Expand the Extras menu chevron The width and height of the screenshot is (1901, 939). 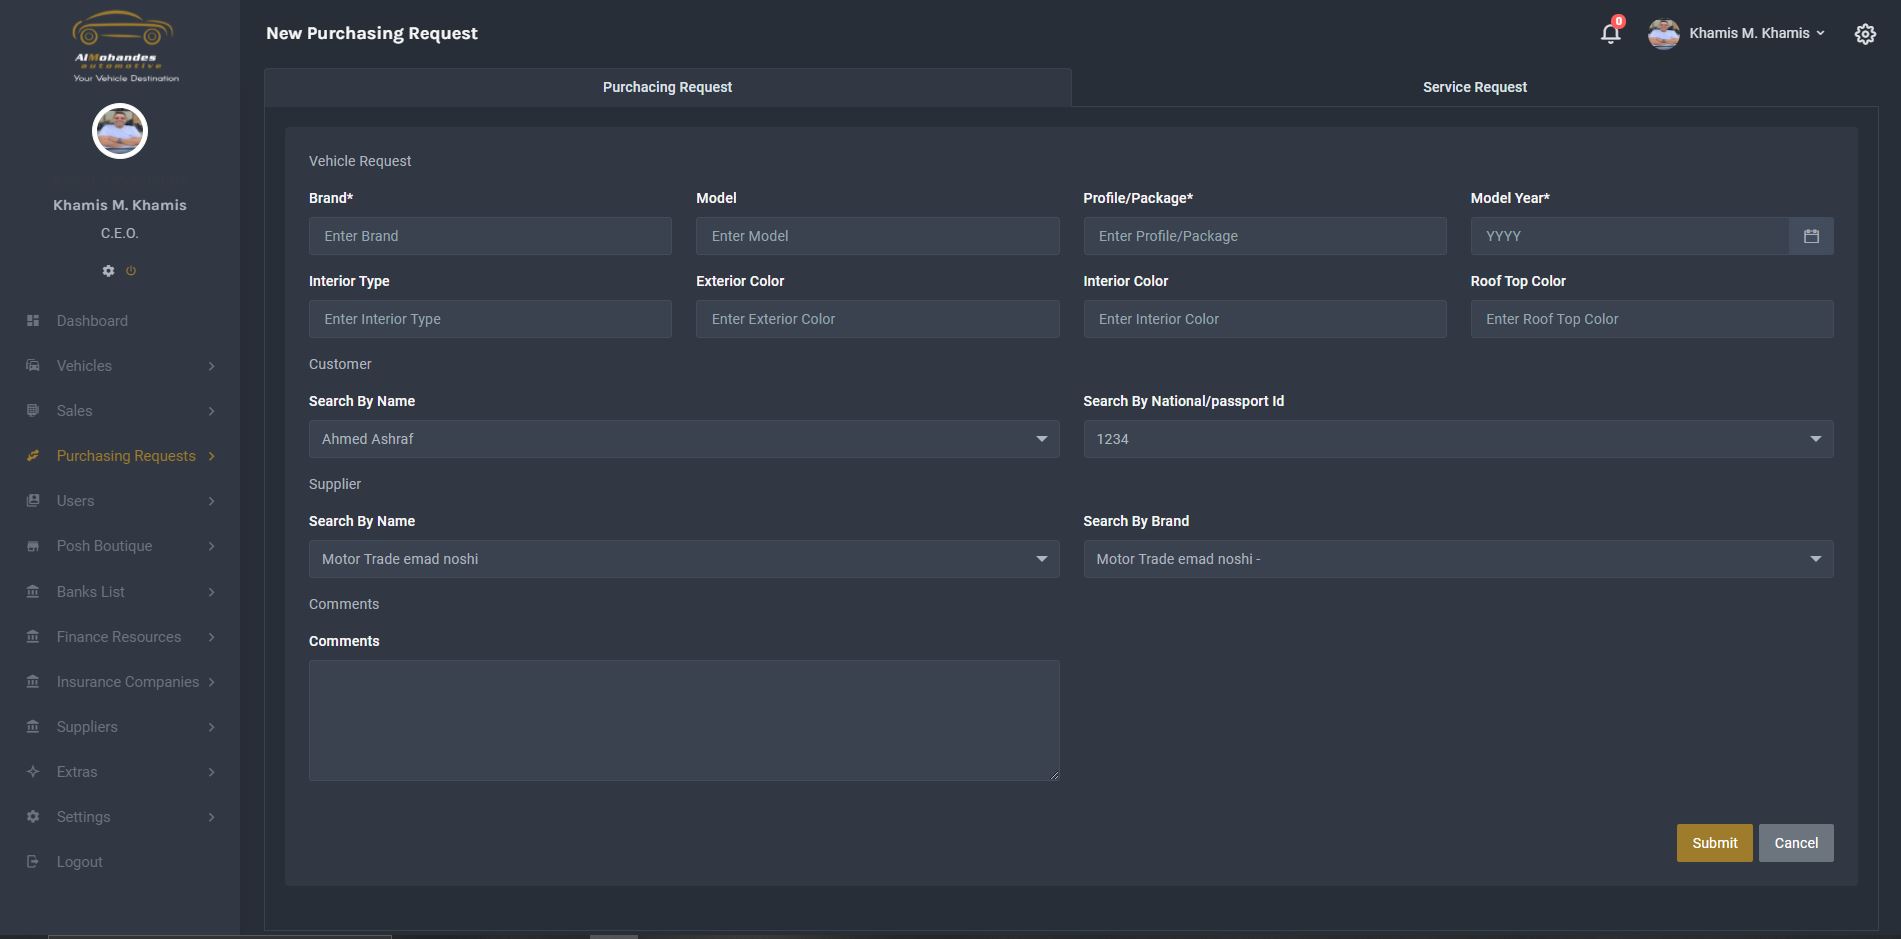click(211, 772)
